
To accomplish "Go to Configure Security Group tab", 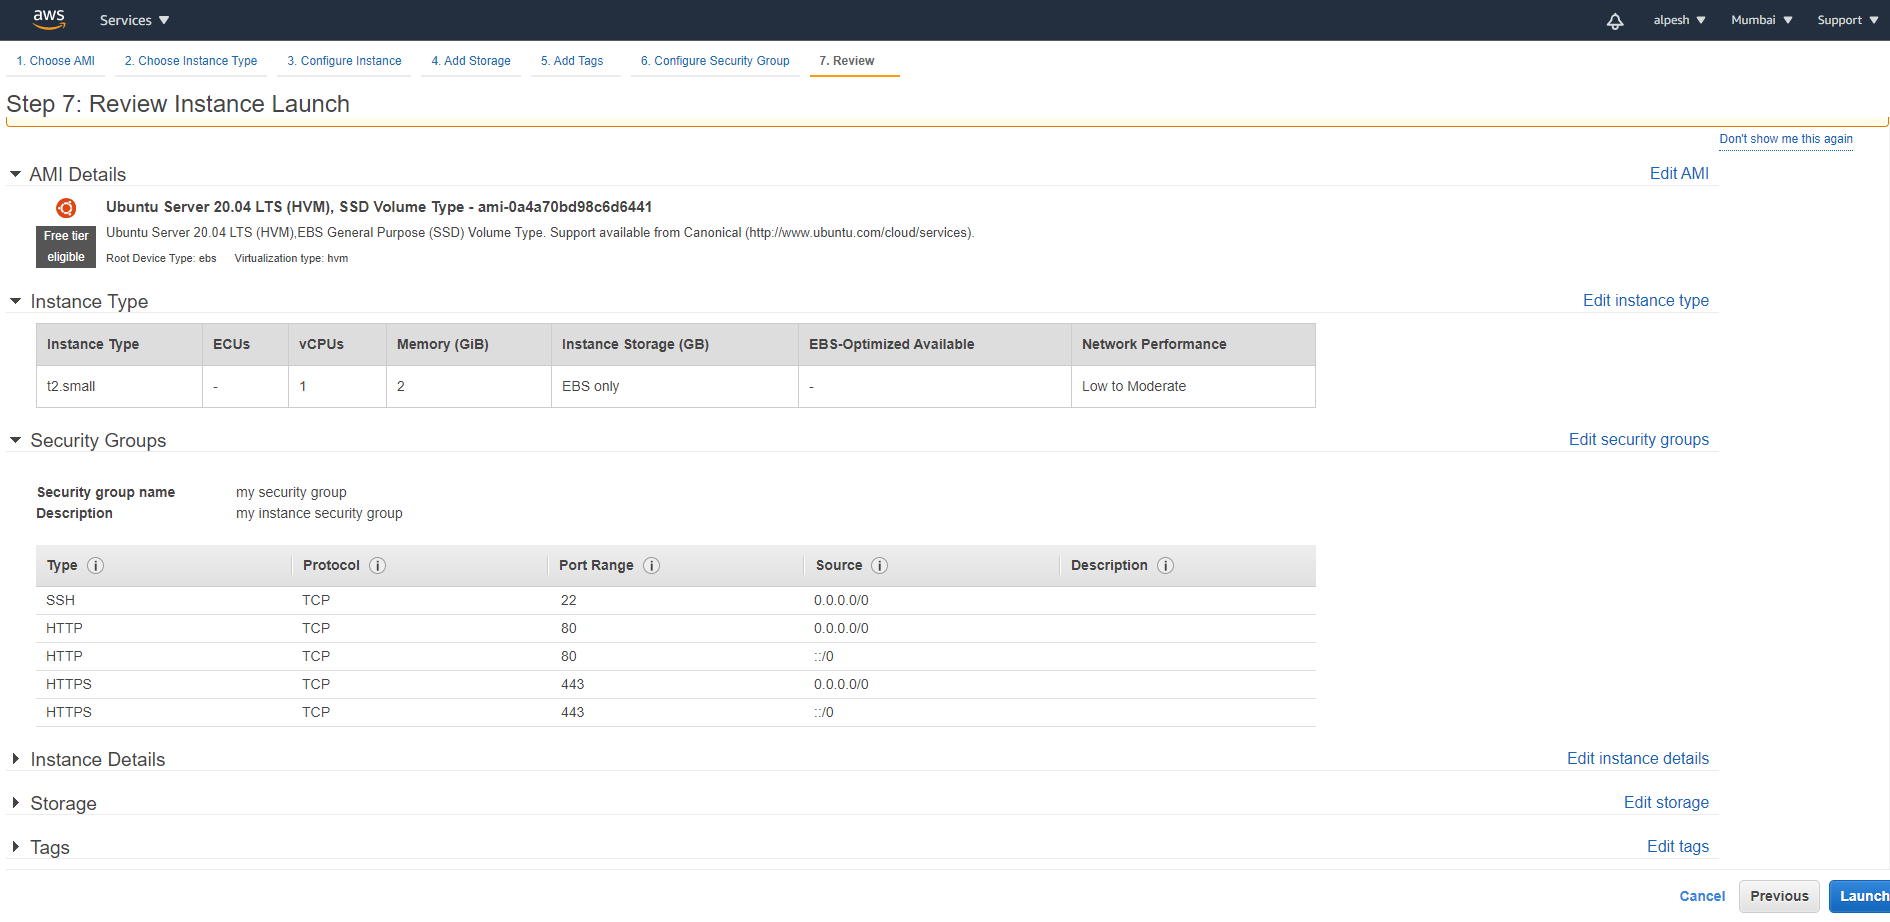I will 715,61.
